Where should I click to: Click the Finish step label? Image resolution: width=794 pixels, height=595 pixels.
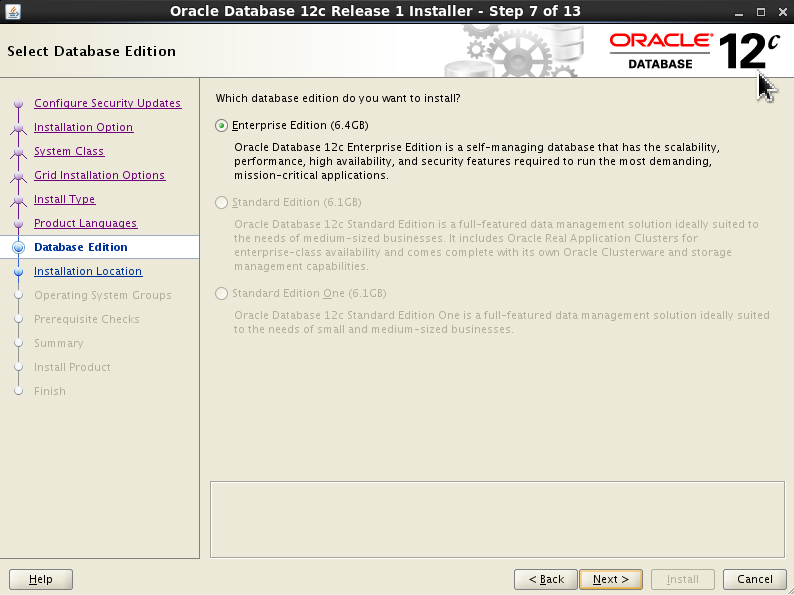50,391
